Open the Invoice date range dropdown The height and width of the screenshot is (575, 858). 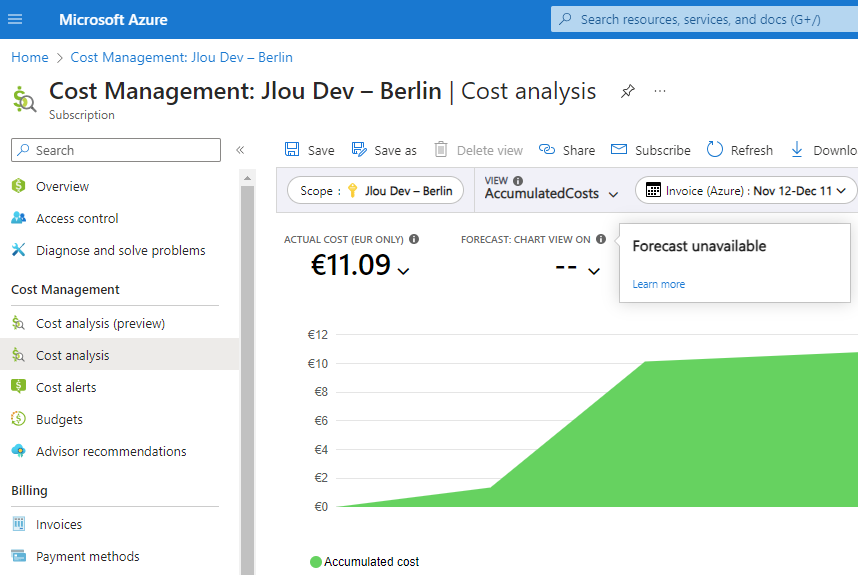(746, 190)
